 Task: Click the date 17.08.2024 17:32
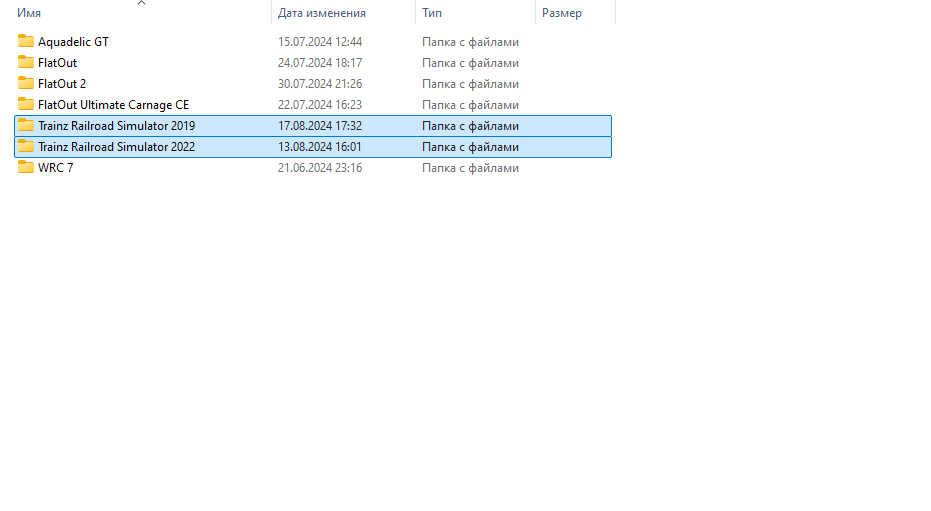(320, 126)
